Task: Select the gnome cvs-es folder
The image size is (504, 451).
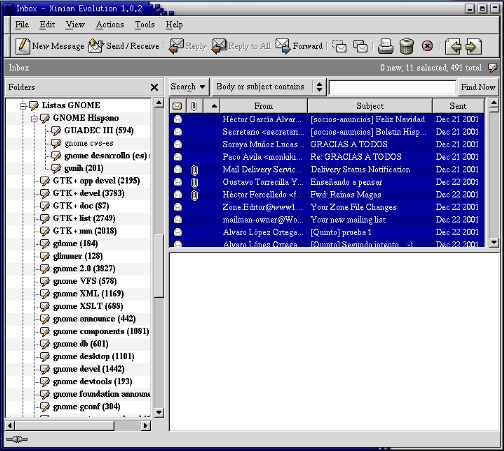Action: click(x=89, y=143)
